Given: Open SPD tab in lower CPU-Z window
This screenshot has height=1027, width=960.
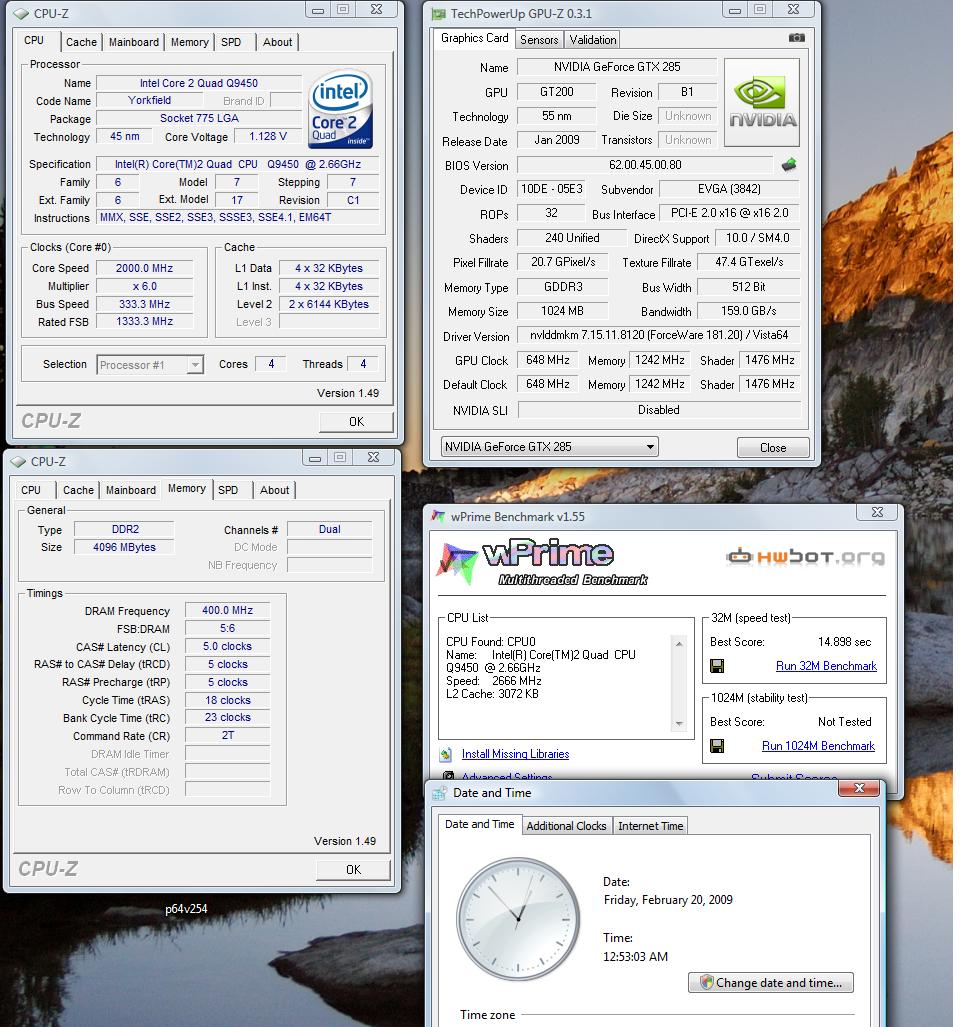Looking at the screenshot, I should pyautogui.click(x=228, y=490).
